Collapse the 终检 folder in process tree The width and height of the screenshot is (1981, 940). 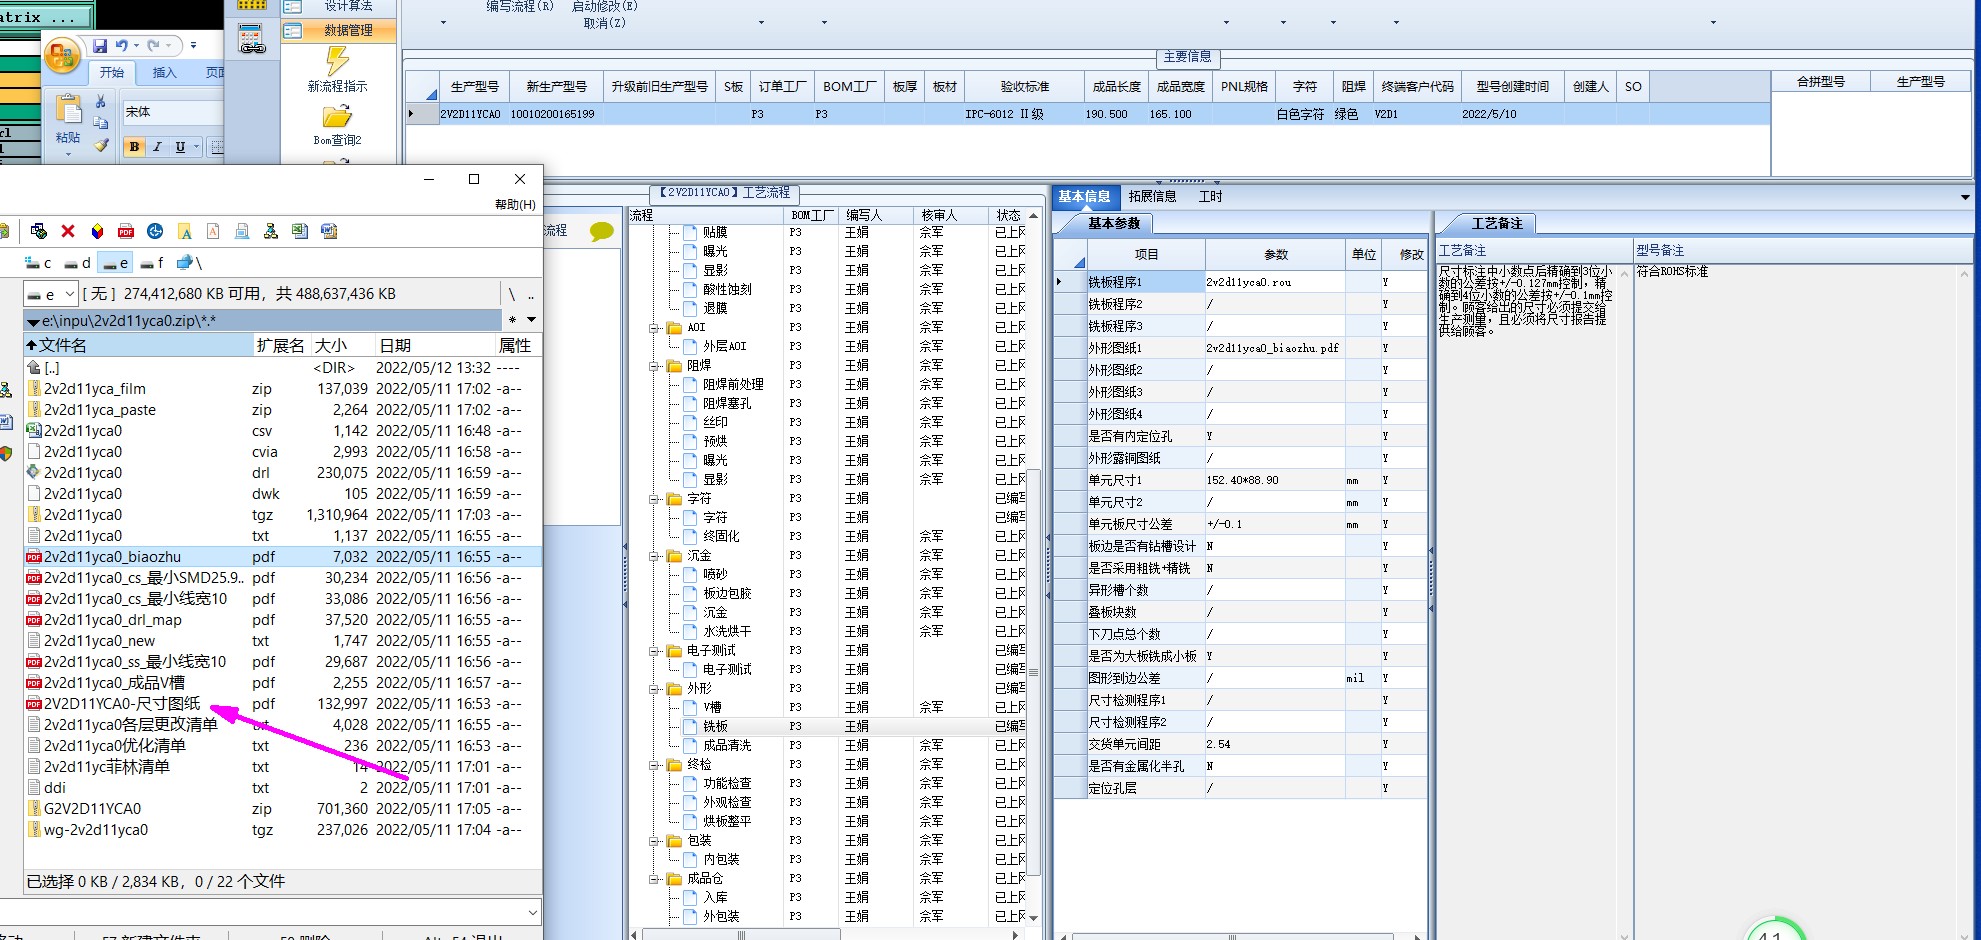[x=654, y=764]
